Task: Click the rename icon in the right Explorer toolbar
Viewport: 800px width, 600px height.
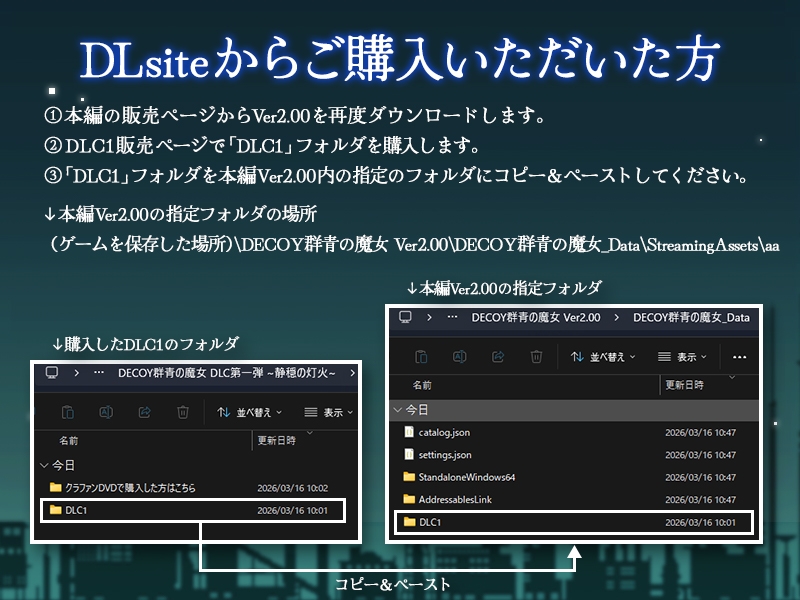Action: click(459, 356)
